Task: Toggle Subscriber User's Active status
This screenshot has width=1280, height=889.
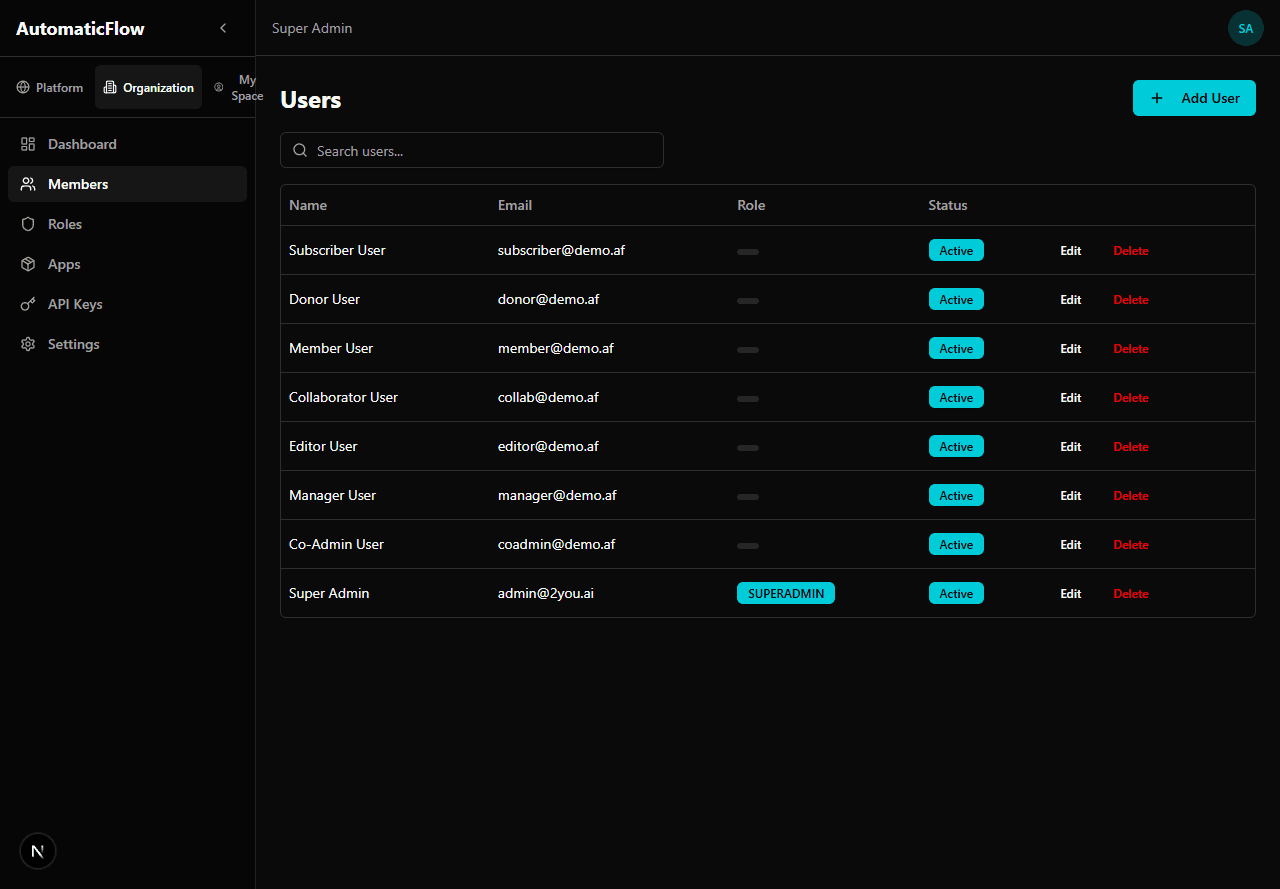Action: tap(956, 250)
